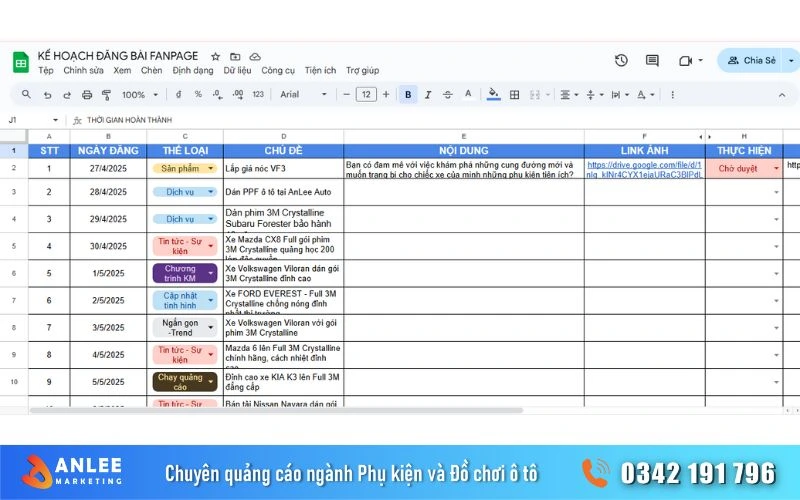
Task: Open the move-to-folder icon beside title
Action: [x=235, y=57]
